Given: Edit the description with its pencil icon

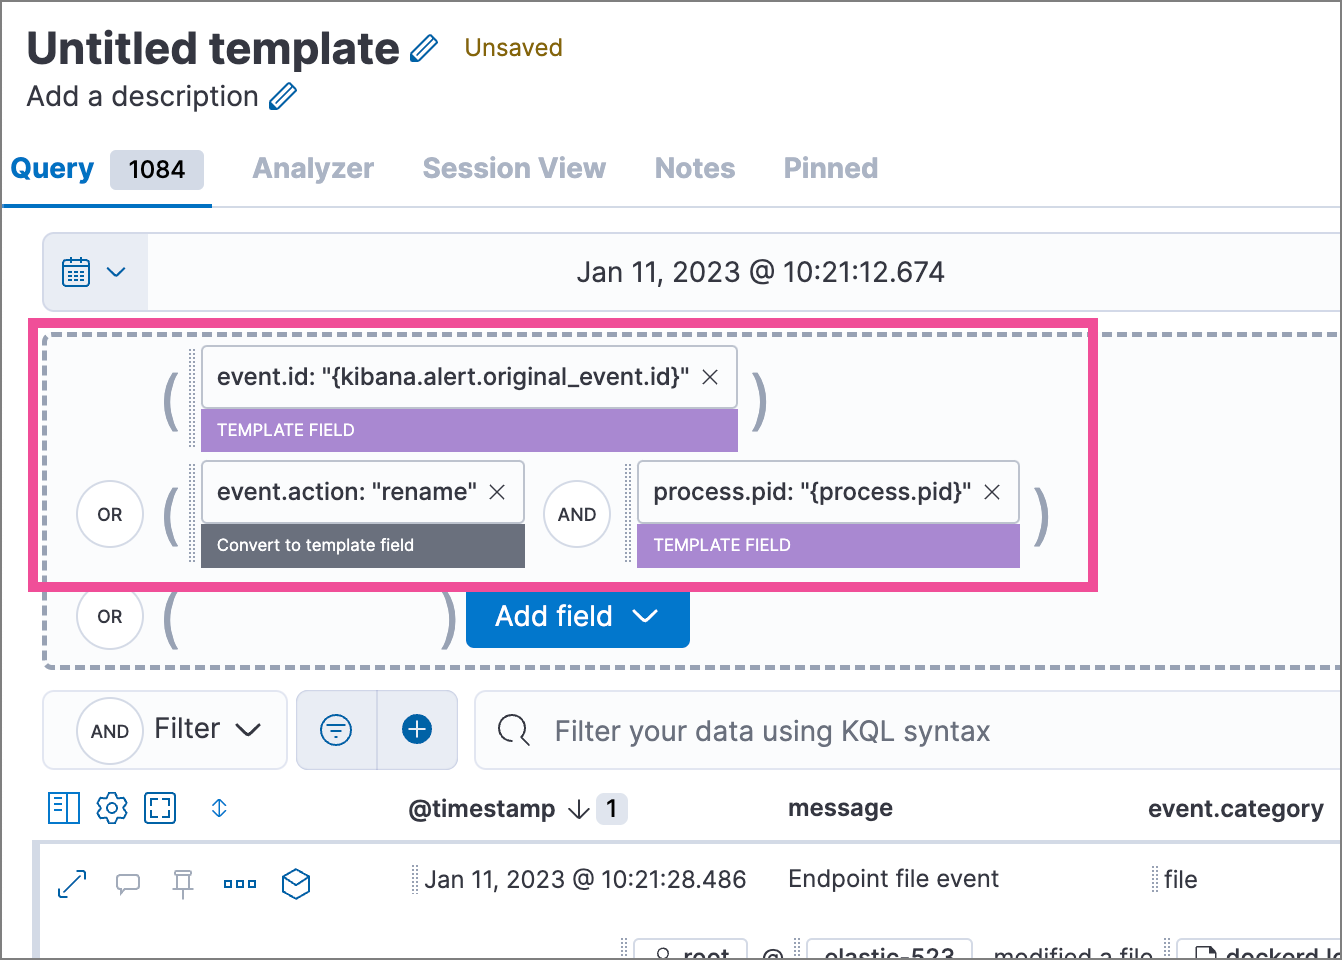Looking at the screenshot, I should click(283, 96).
